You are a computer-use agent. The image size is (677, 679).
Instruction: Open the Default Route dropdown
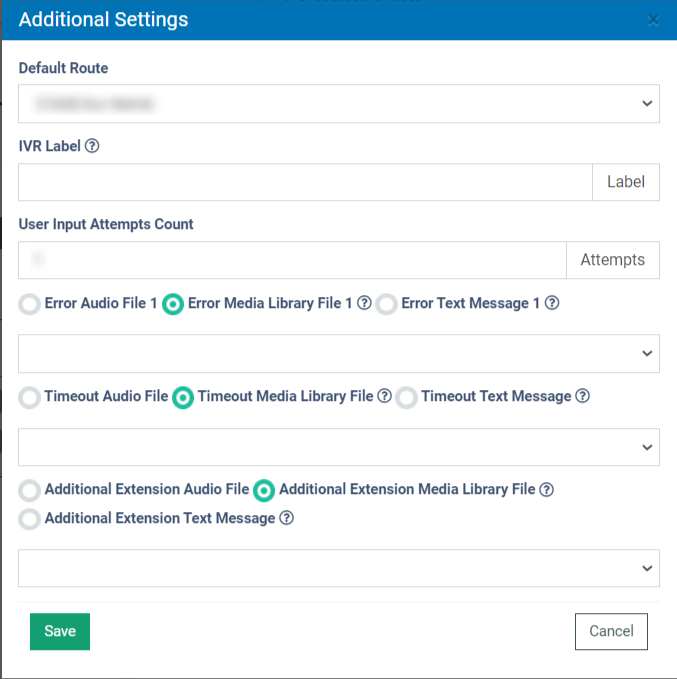click(x=338, y=103)
